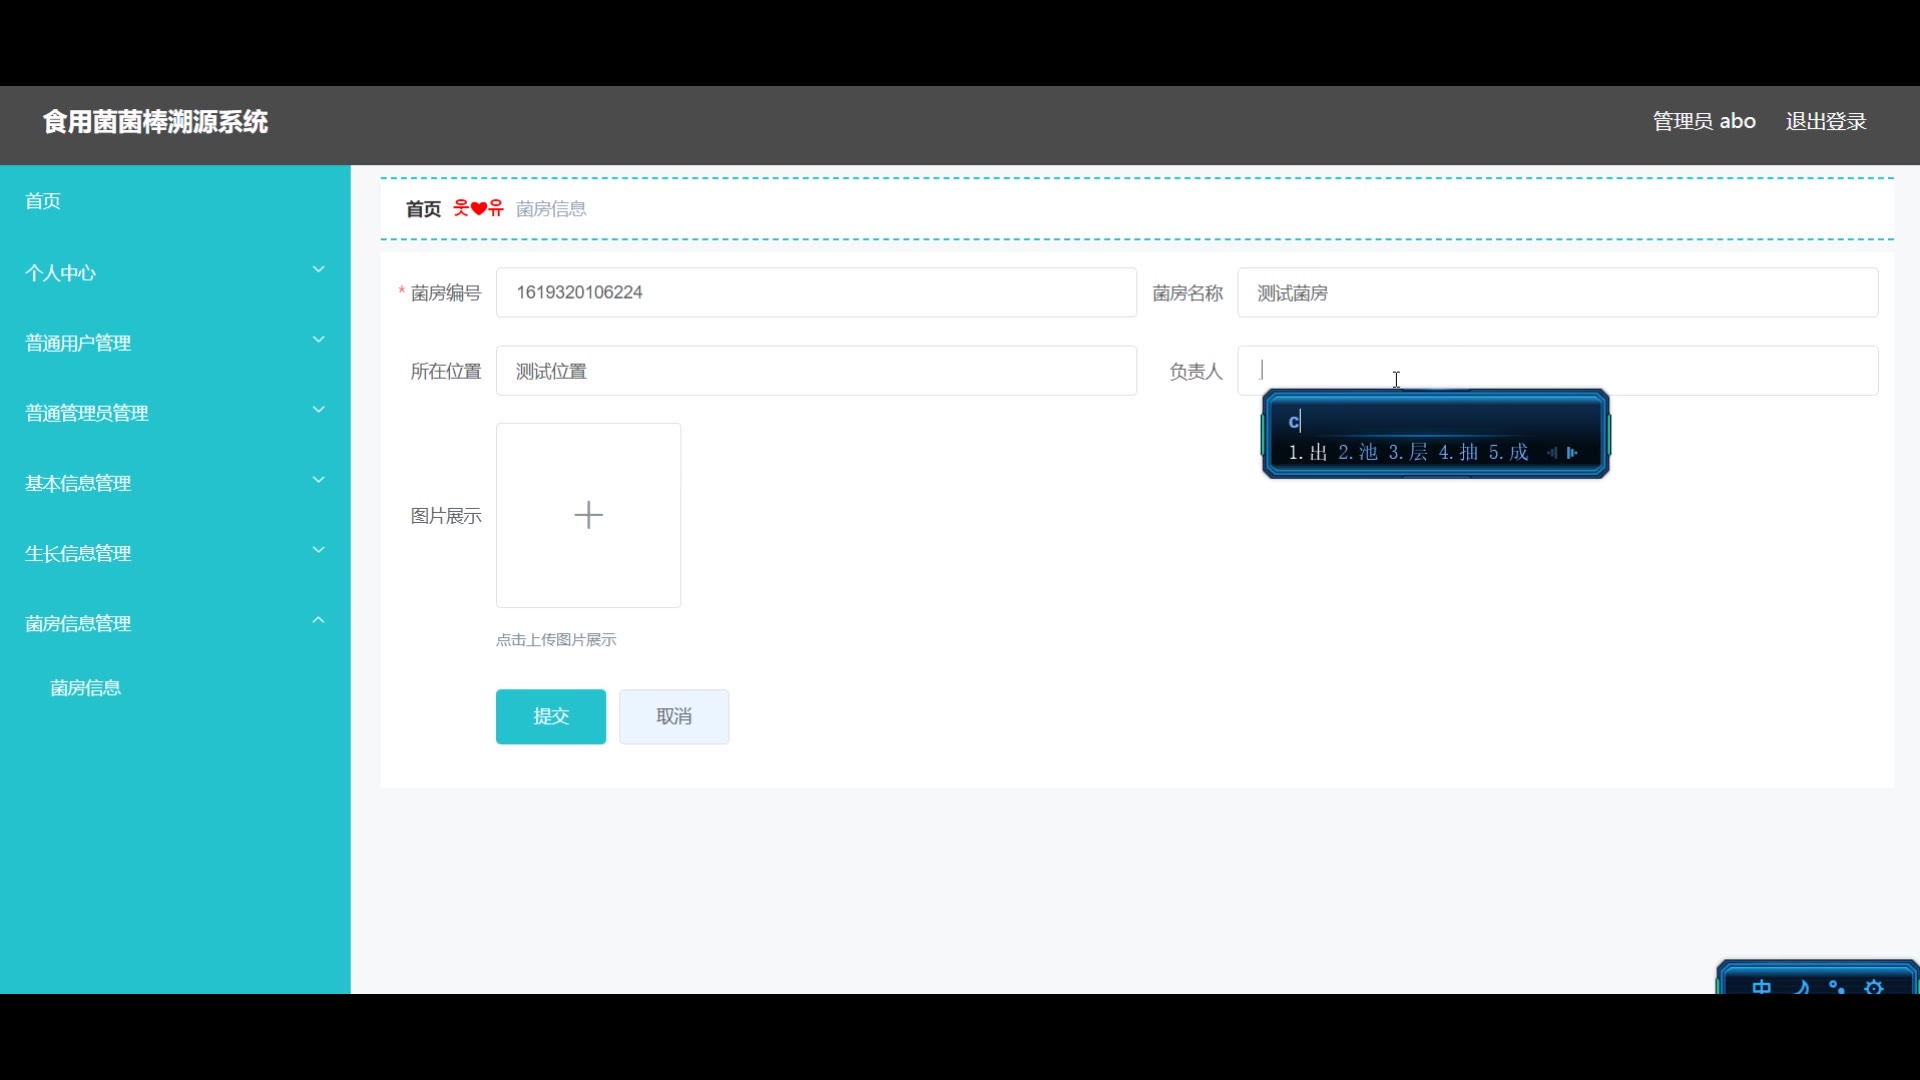
Task: Toggle IME punctuation mode icon
Action: tap(1837, 986)
